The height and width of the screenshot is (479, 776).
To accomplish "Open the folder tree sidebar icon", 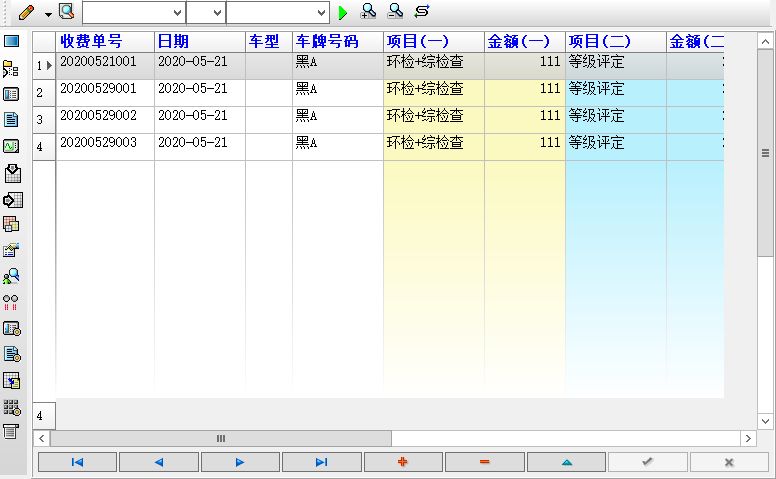I will pyautogui.click(x=11, y=69).
